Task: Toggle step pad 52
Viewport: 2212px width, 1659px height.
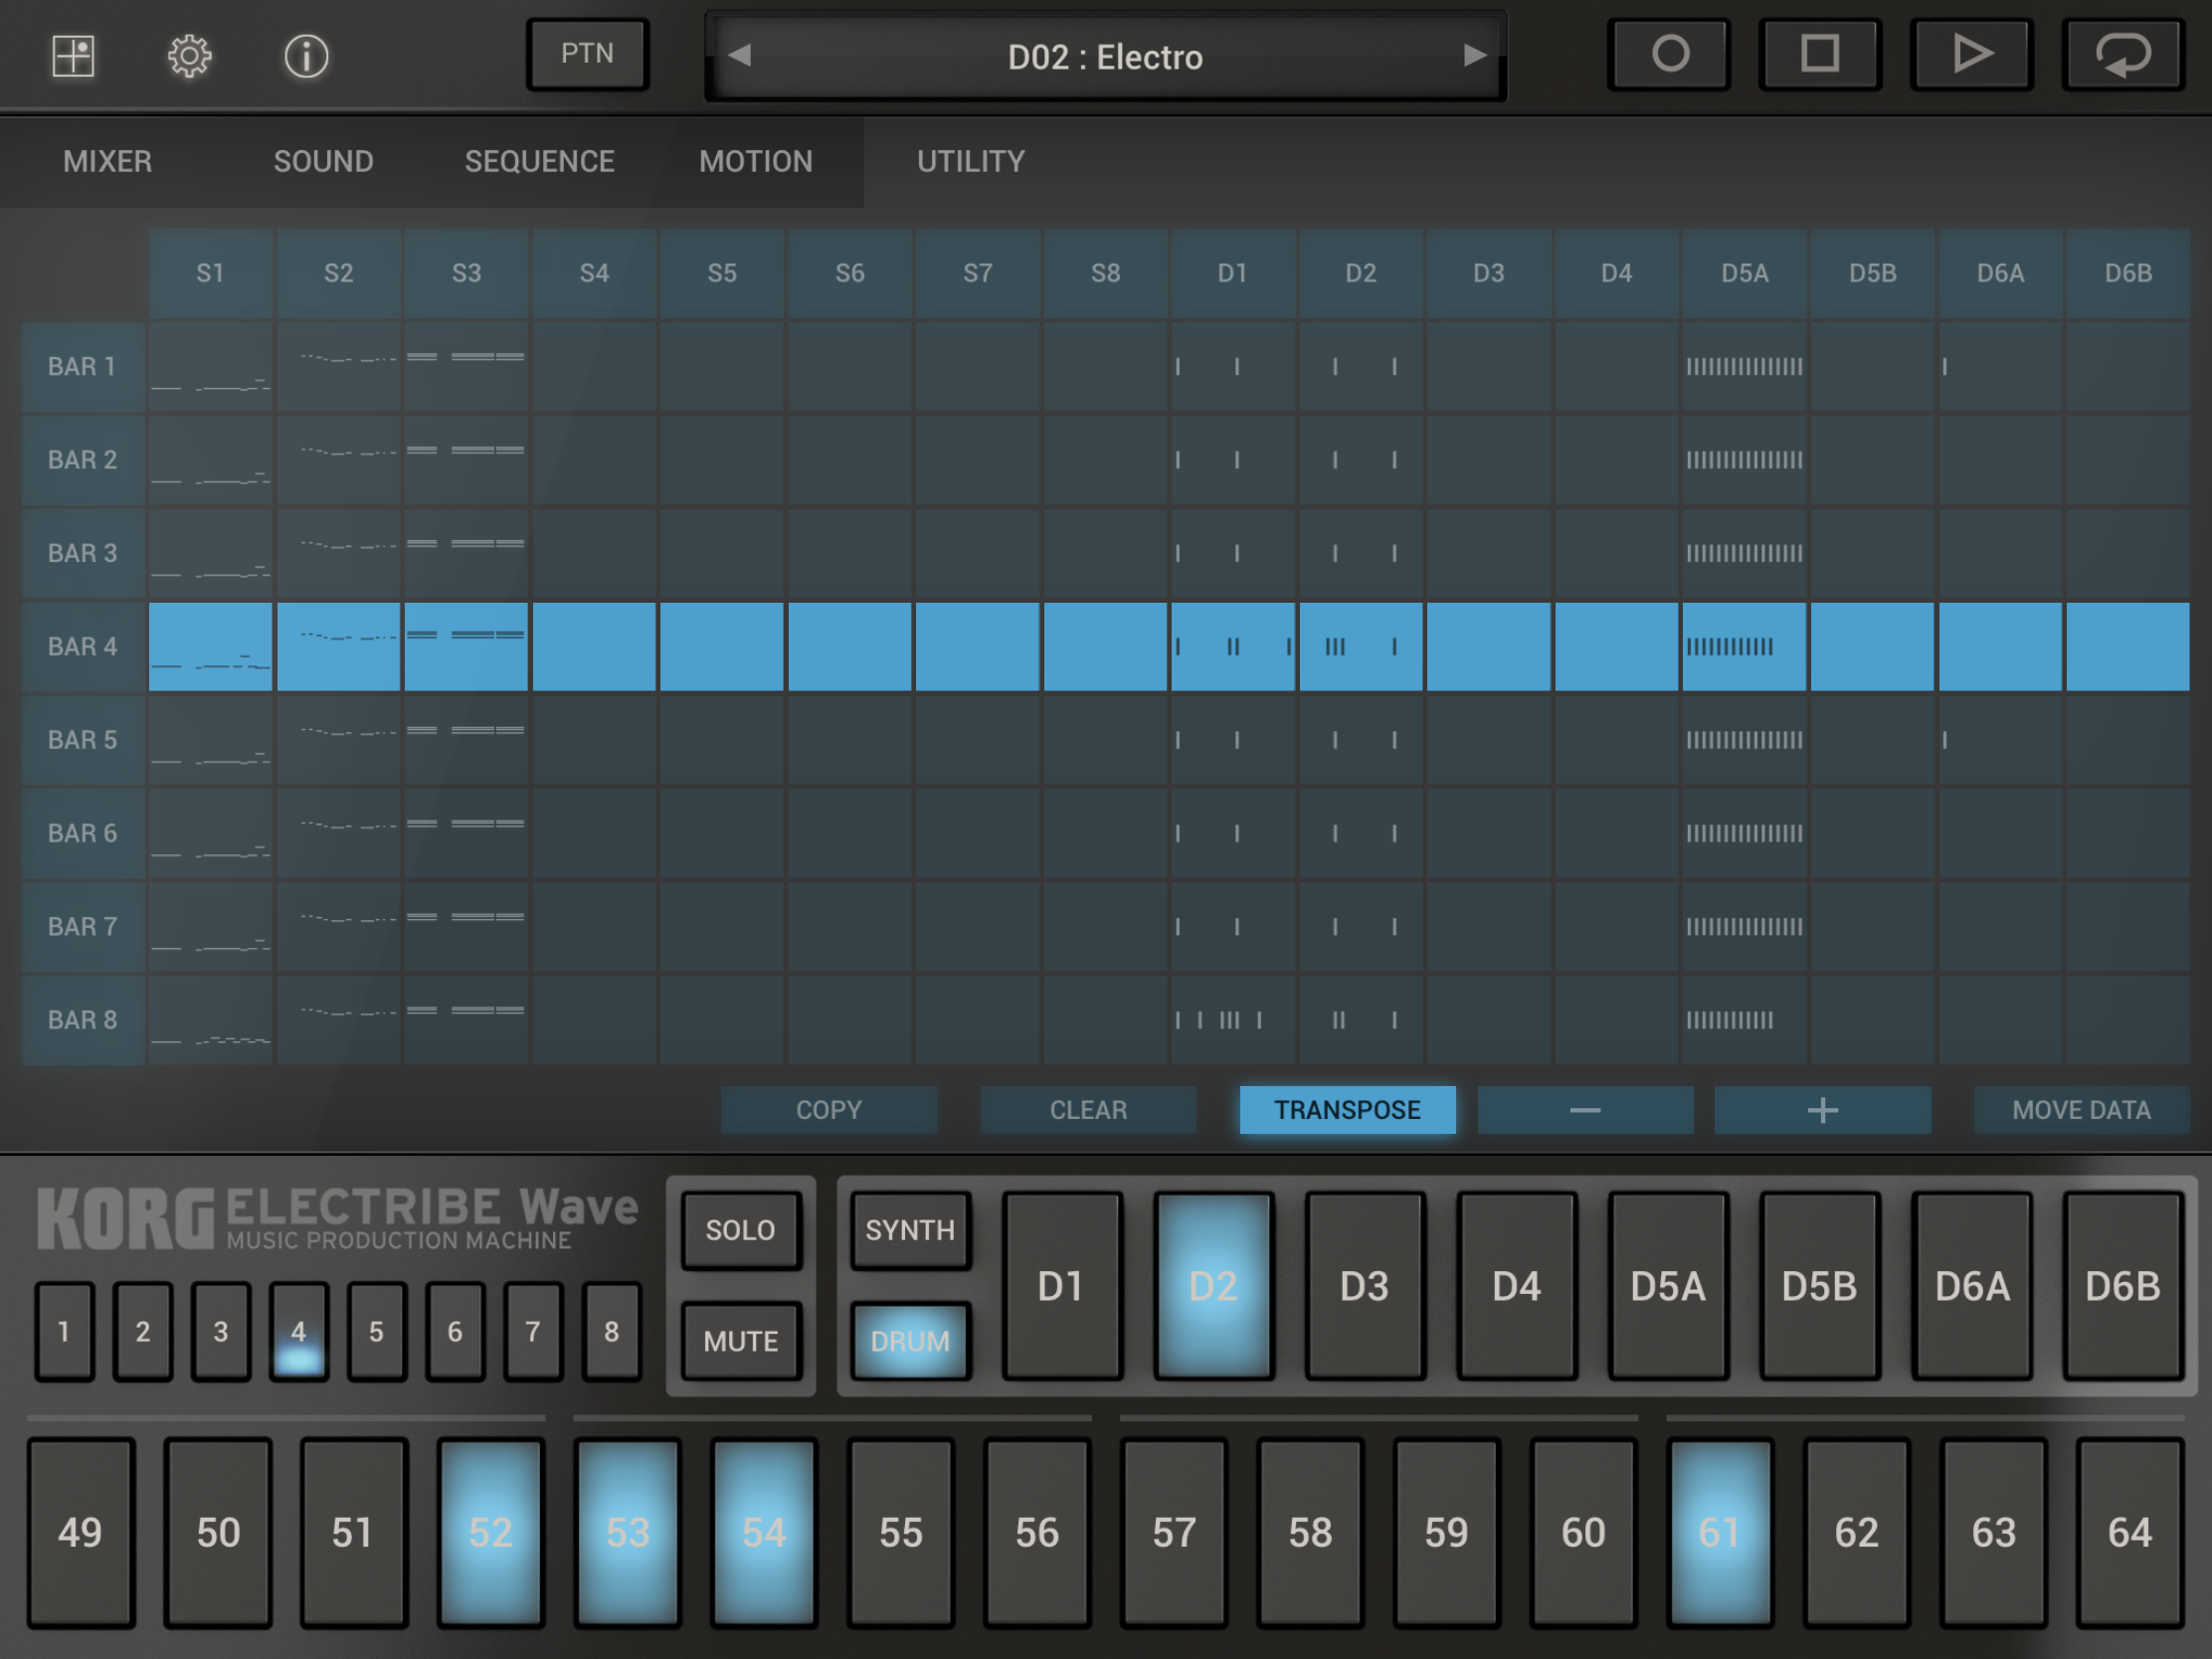Action: point(490,1532)
